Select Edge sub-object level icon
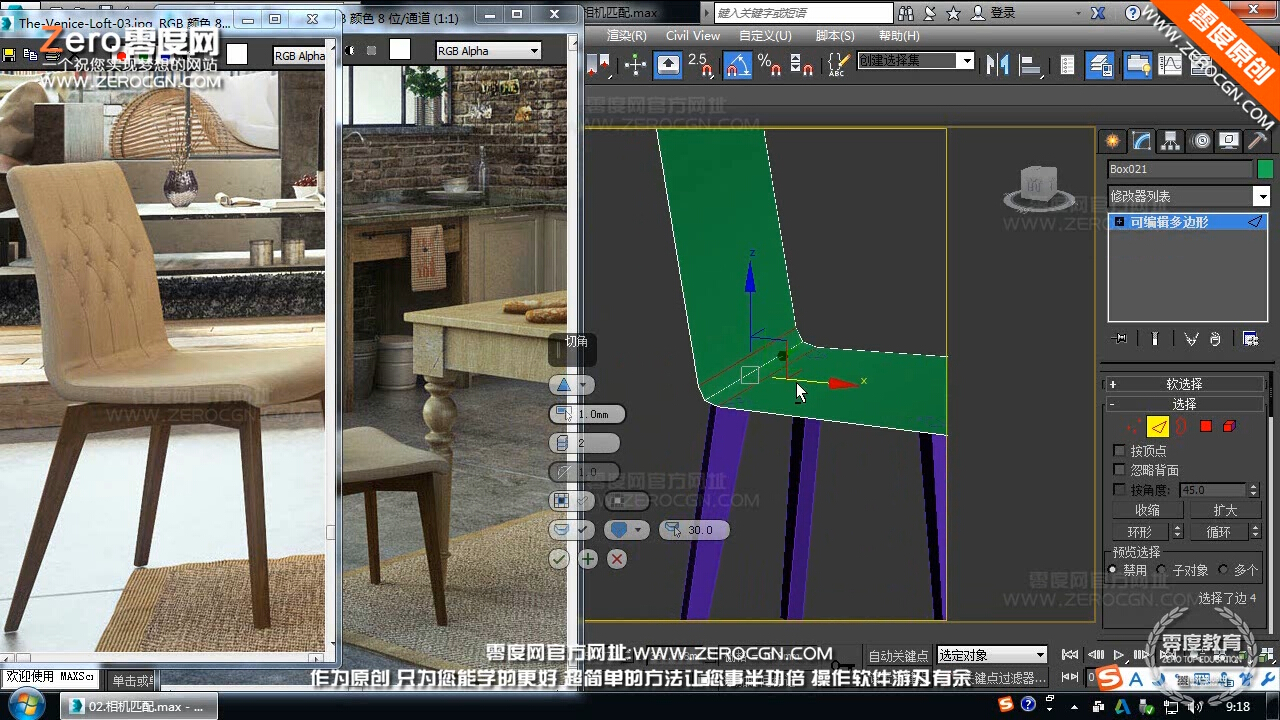 click(1158, 427)
